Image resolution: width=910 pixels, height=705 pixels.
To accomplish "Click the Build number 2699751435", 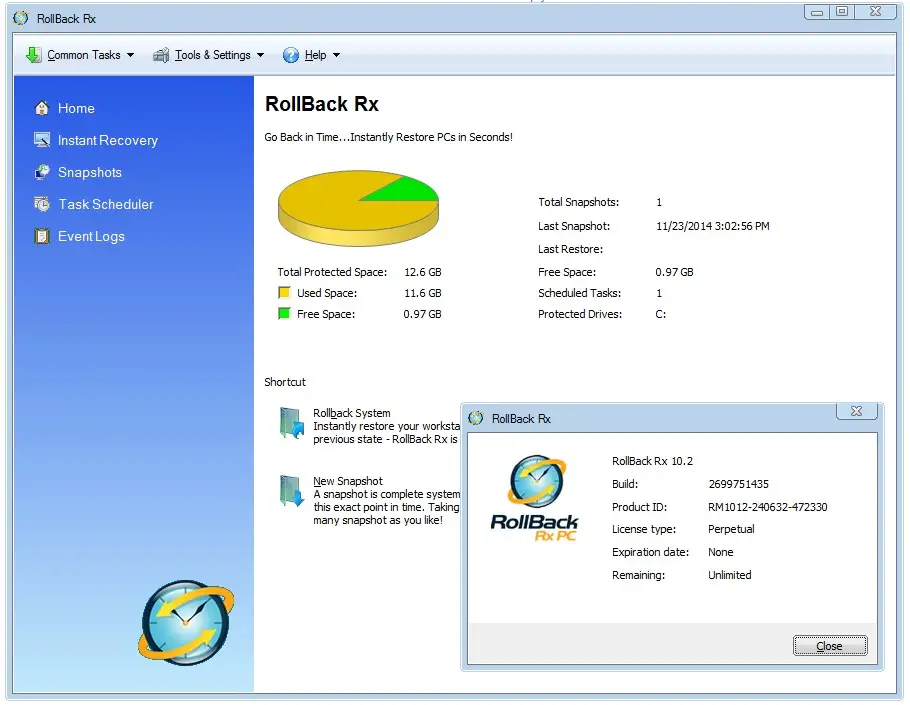I will pos(738,484).
